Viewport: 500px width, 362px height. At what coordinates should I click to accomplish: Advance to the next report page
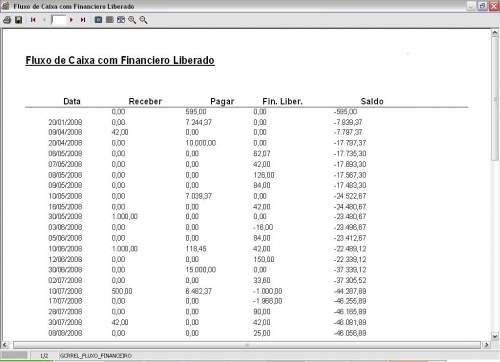point(71,20)
